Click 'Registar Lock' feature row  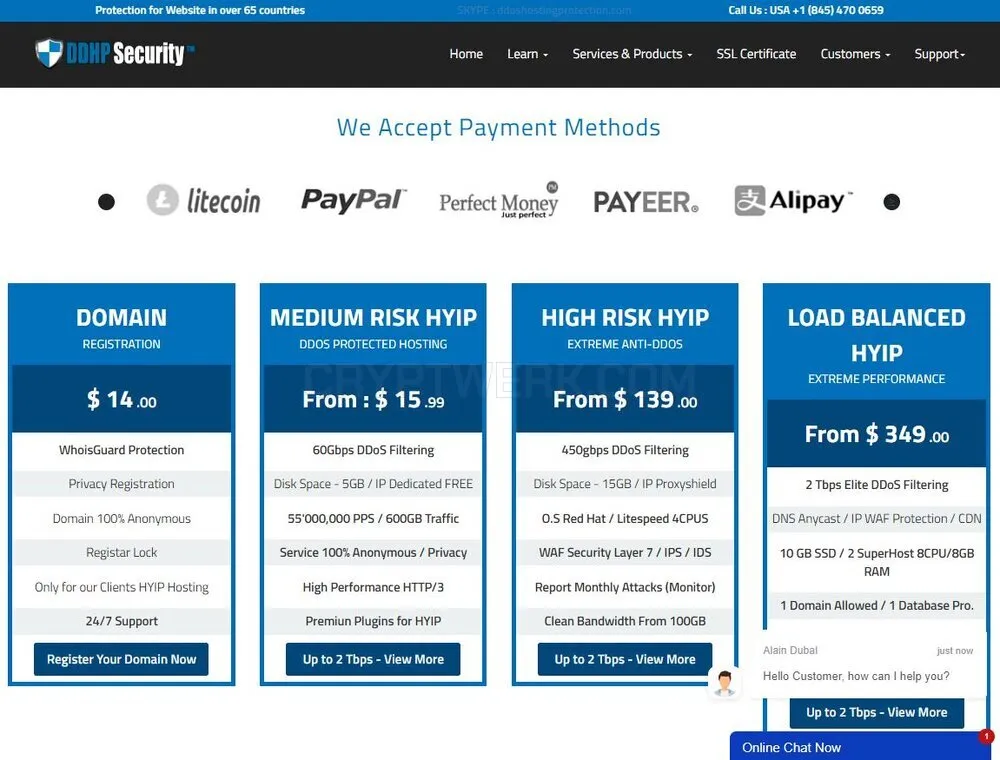pos(121,553)
